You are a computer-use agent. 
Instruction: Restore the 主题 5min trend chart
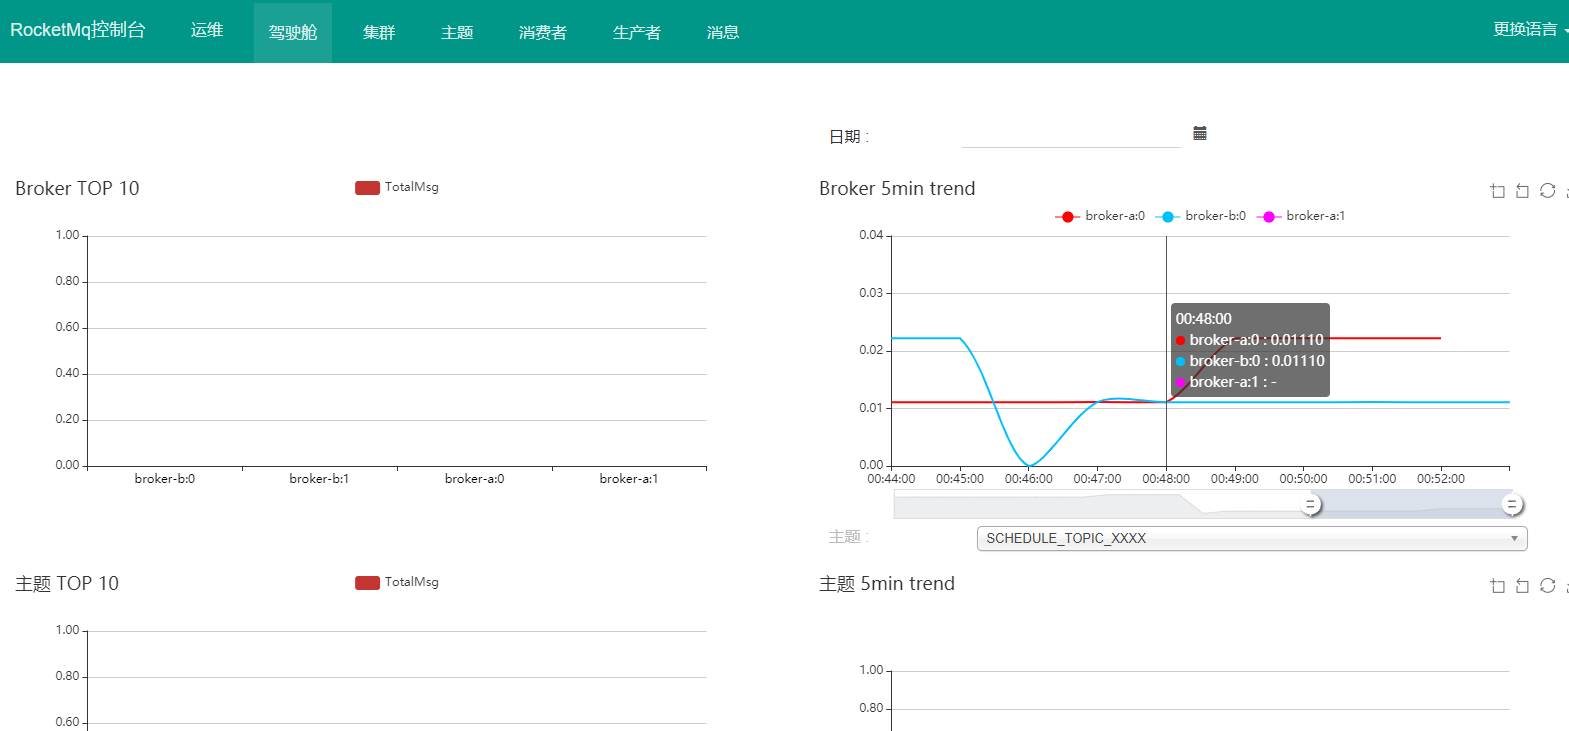click(1547, 585)
